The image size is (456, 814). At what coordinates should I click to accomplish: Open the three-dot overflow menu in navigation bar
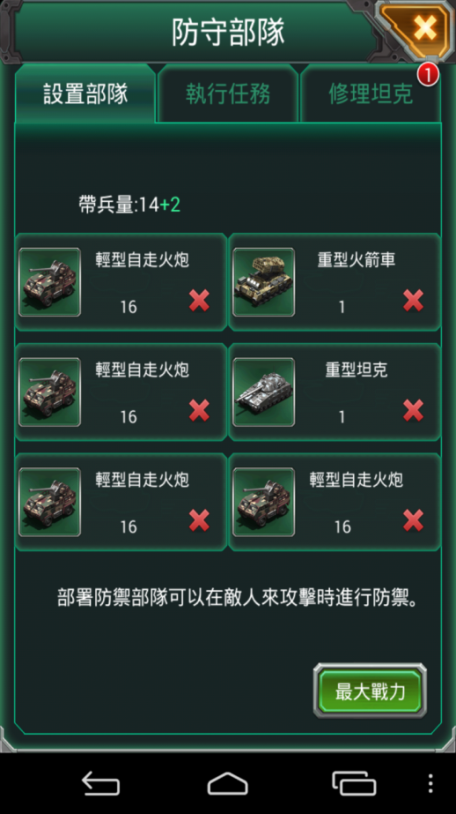[x=431, y=783]
